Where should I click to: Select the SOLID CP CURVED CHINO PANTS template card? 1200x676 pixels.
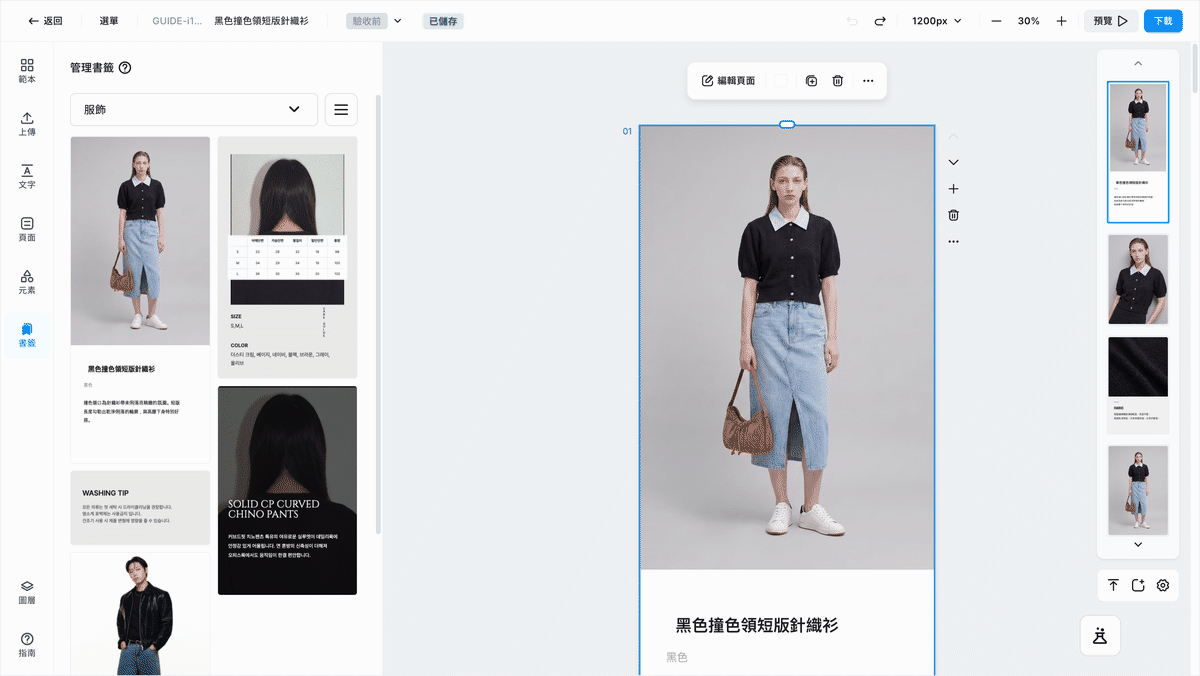[x=287, y=490]
